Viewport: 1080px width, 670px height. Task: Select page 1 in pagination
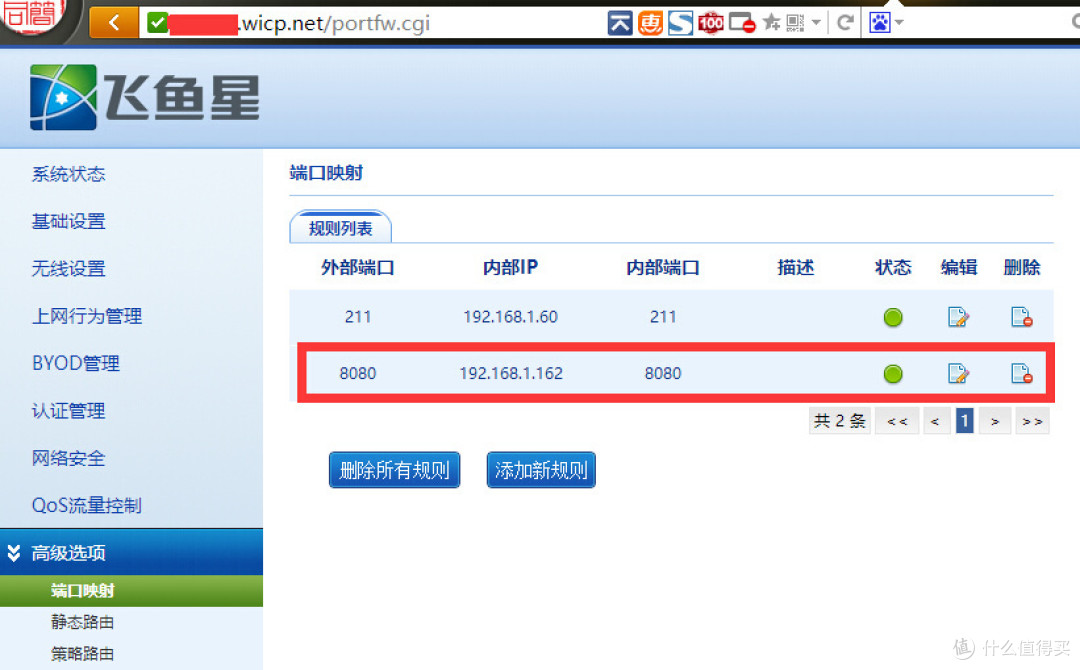point(964,421)
